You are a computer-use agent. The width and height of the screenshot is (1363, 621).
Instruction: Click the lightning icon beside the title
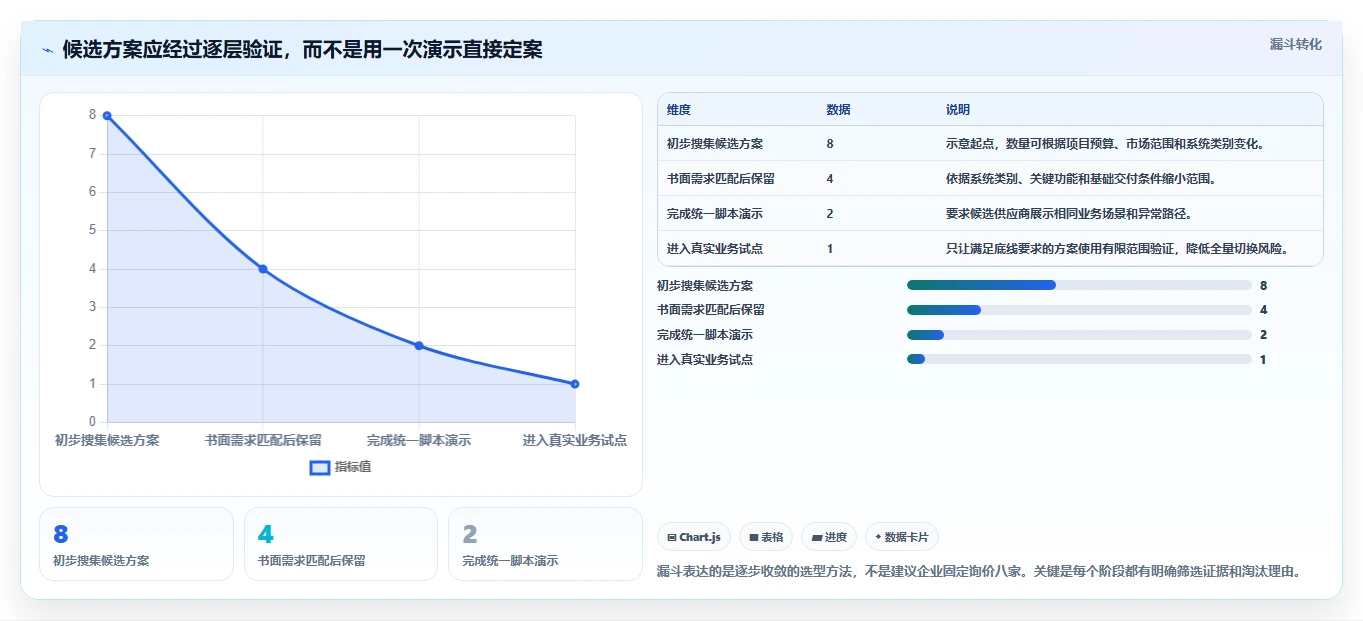[x=48, y=50]
